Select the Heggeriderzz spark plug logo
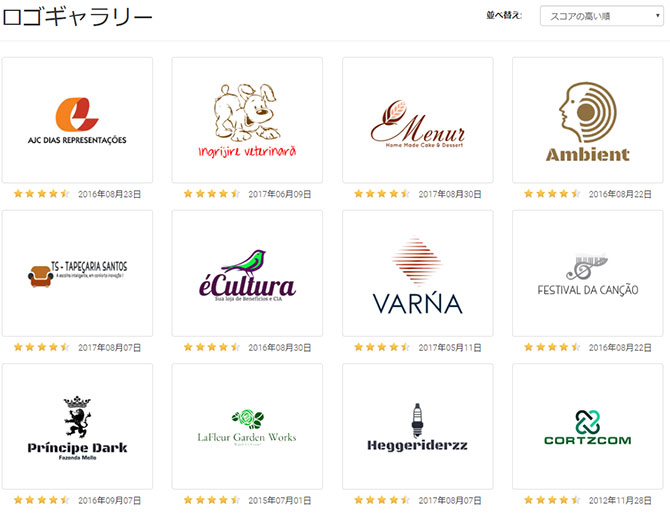Screen dimensions: 670x515 pyautogui.click(x=417, y=426)
